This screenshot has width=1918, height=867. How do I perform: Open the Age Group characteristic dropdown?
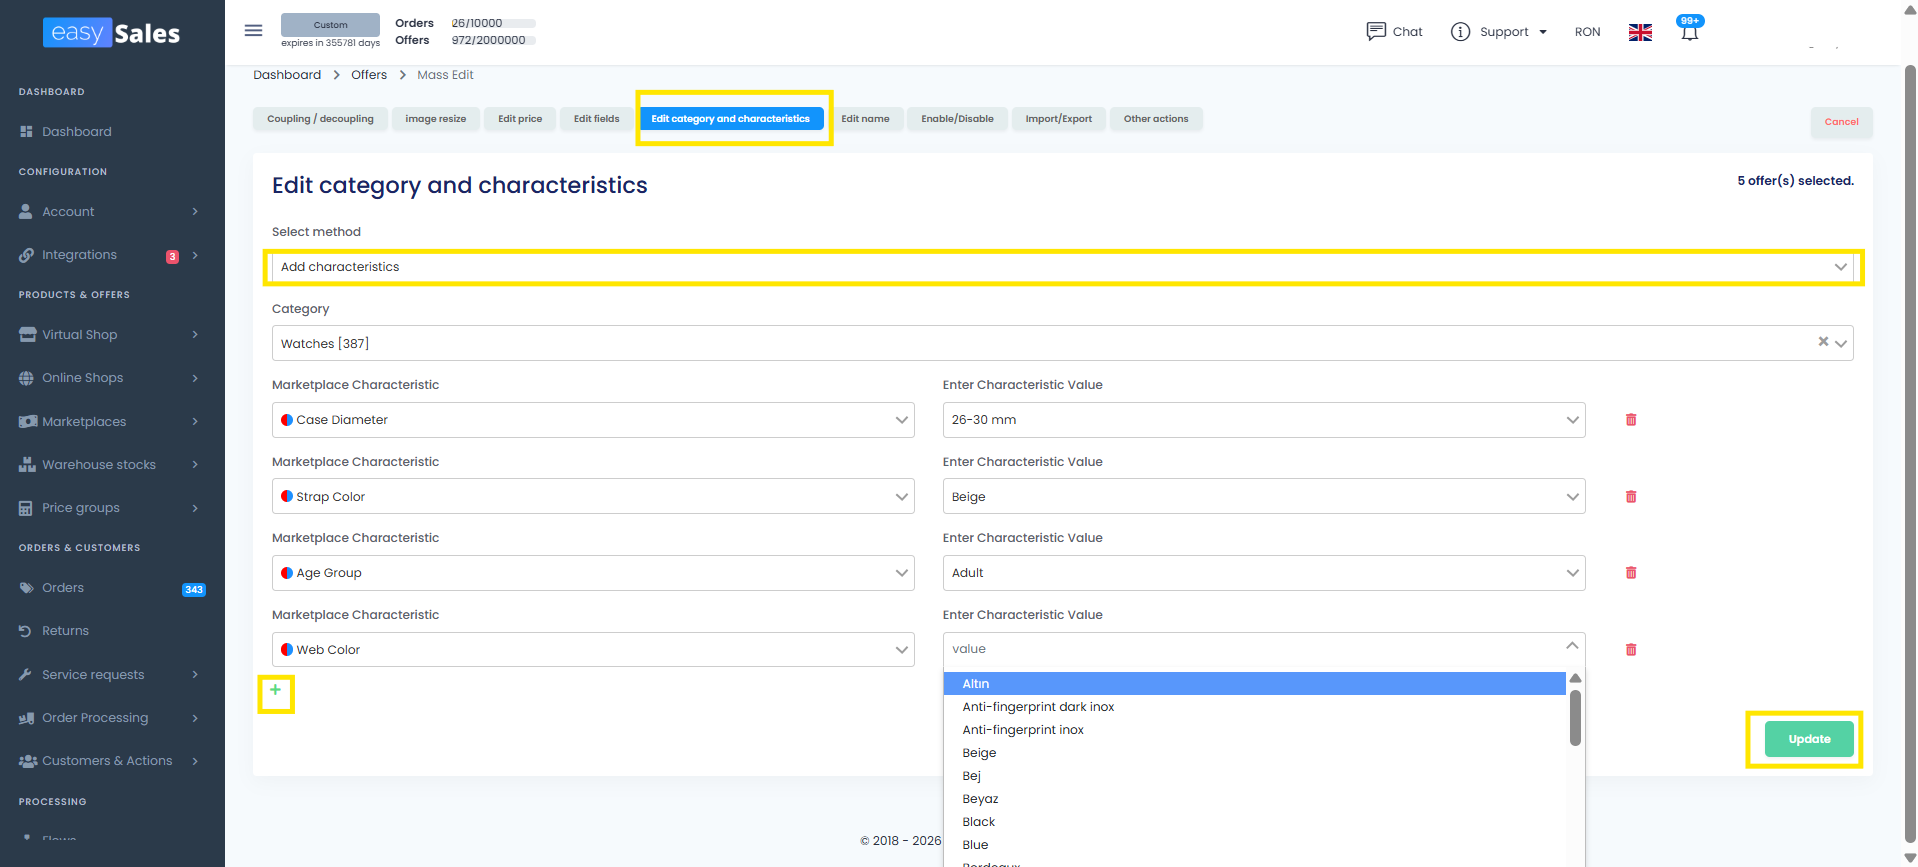[593, 573]
